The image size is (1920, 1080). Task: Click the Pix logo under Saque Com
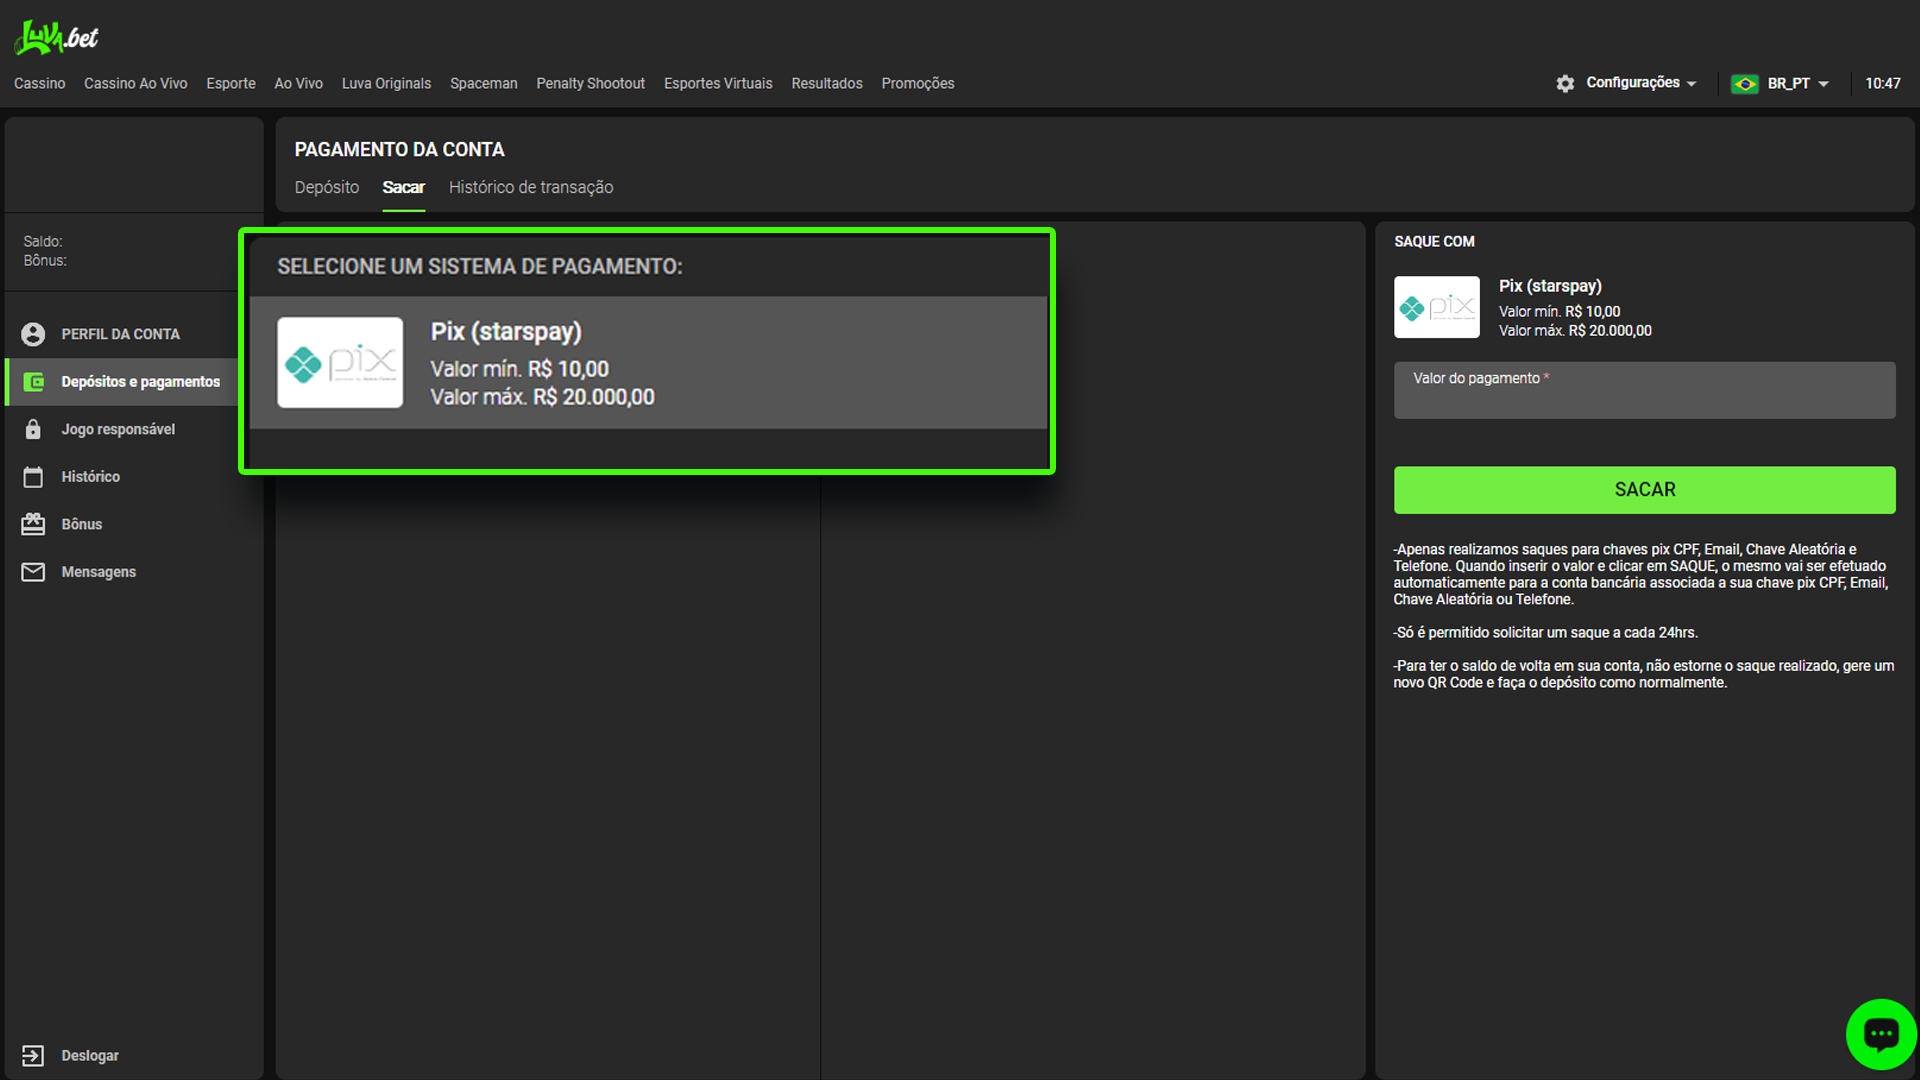pyautogui.click(x=1437, y=307)
